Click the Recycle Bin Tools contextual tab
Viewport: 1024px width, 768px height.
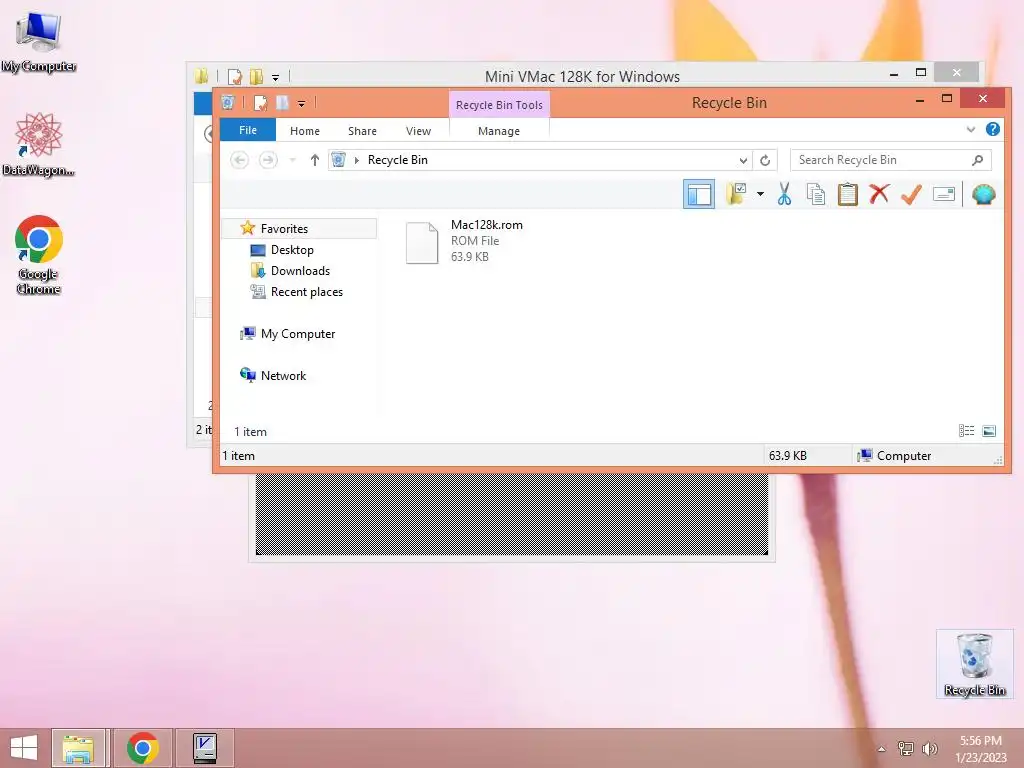499,104
